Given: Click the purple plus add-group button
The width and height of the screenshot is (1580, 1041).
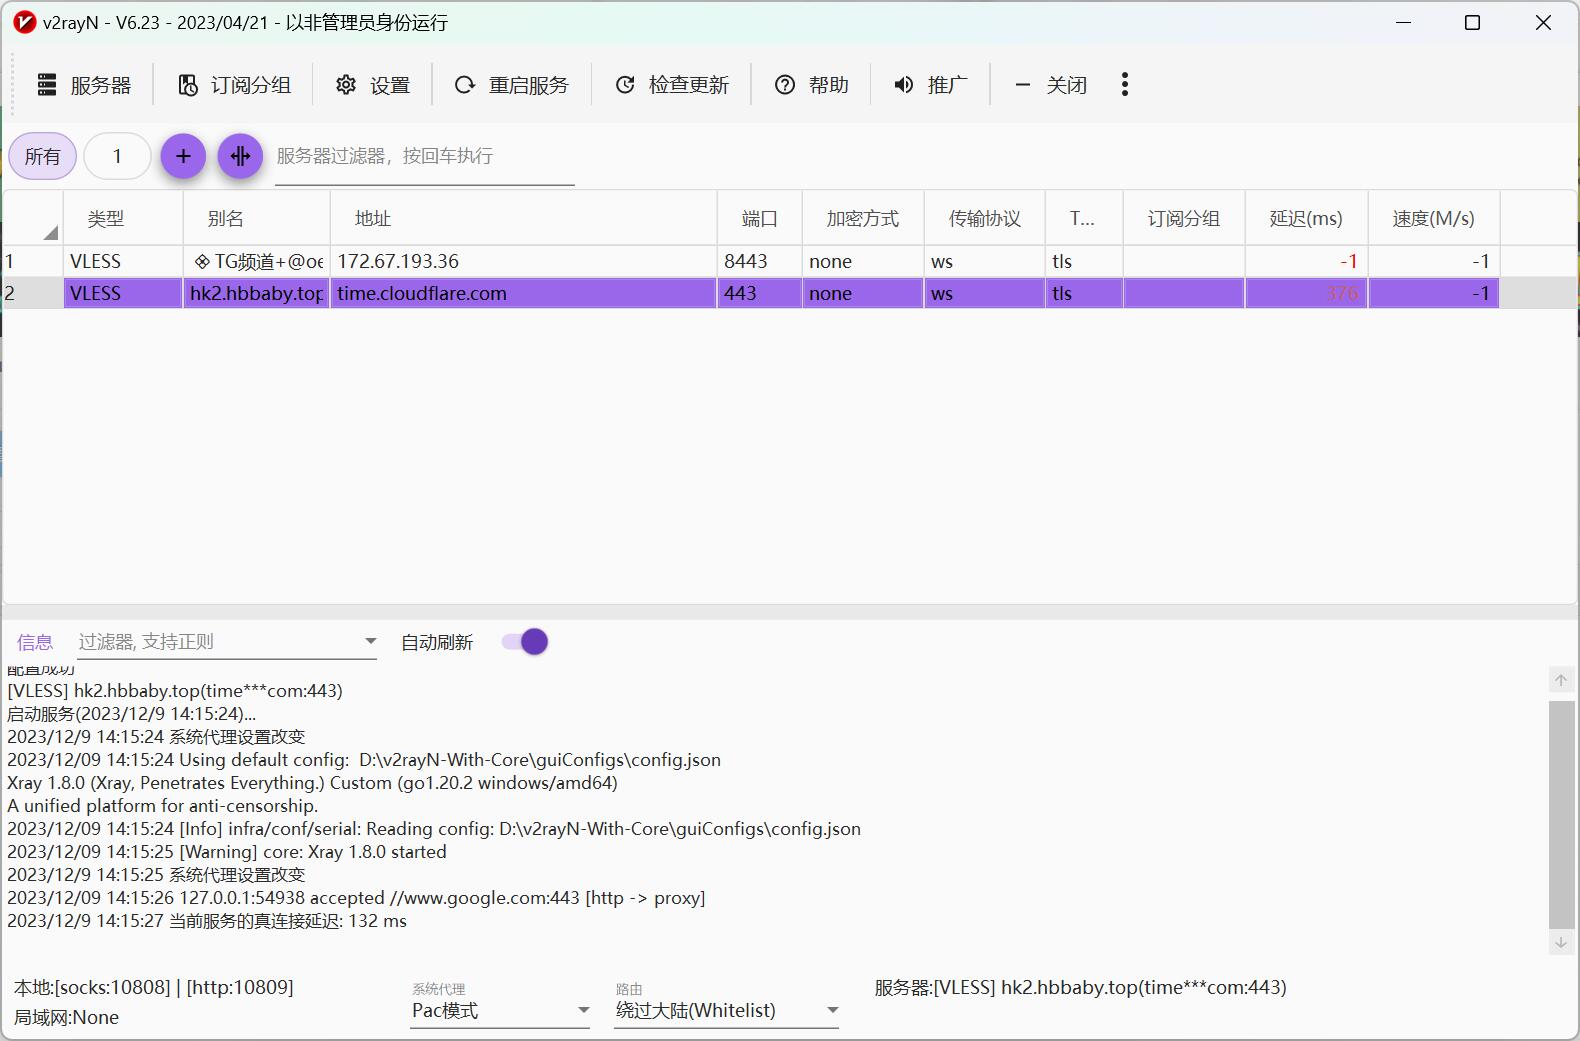Looking at the screenshot, I should (183, 156).
